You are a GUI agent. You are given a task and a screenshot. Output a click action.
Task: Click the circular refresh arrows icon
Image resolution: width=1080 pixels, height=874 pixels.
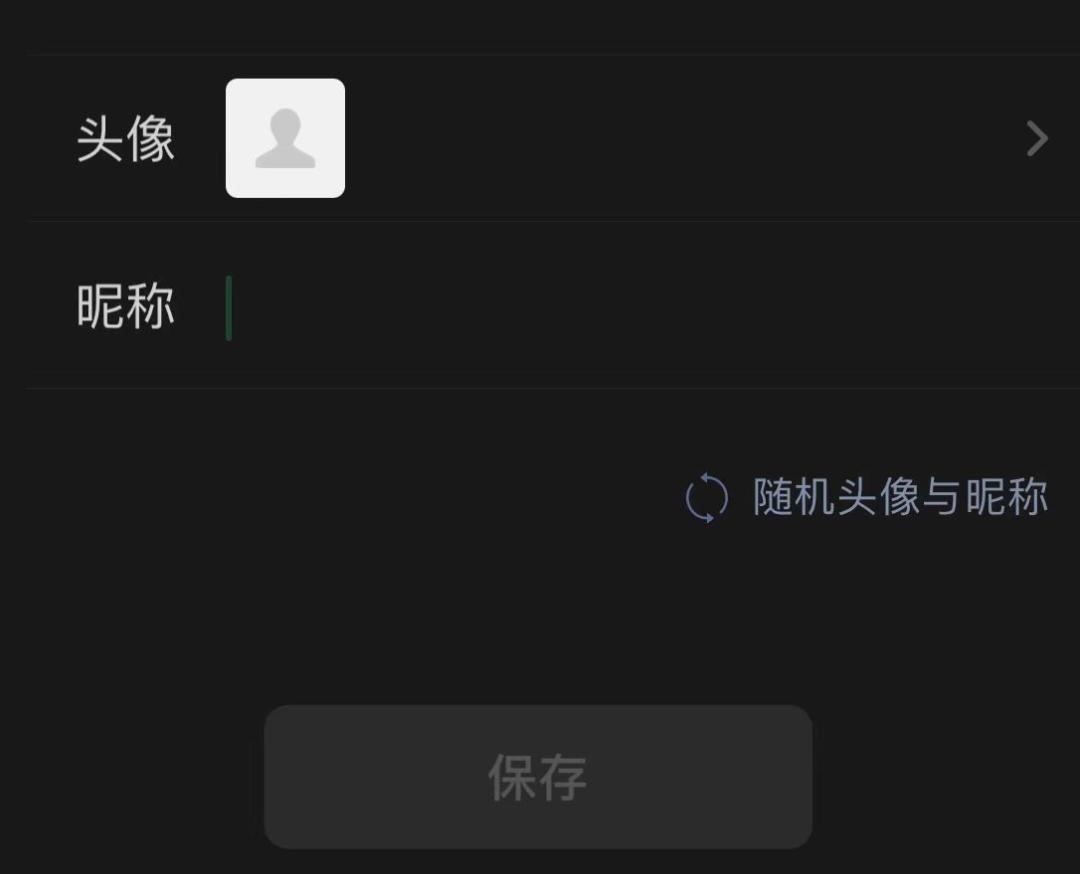click(707, 497)
